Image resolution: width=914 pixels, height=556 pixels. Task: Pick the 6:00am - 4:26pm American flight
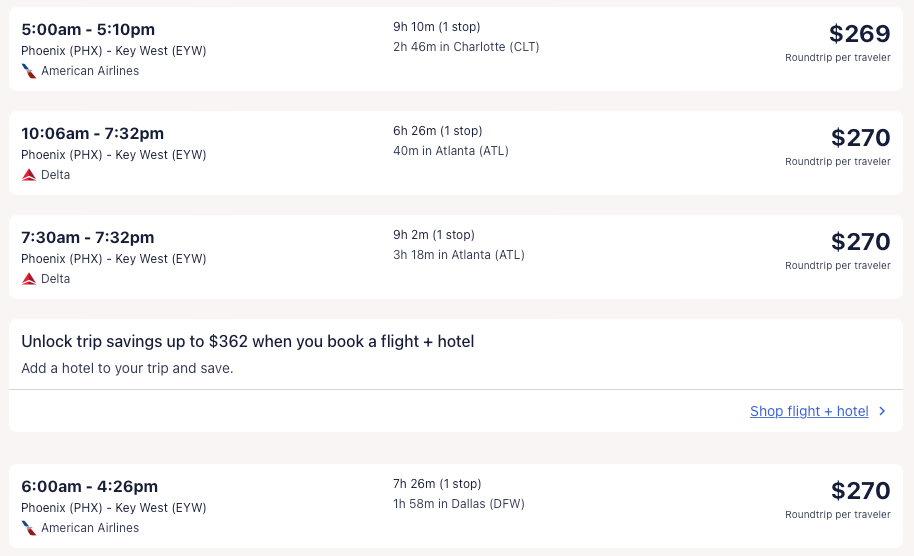[89, 487]
